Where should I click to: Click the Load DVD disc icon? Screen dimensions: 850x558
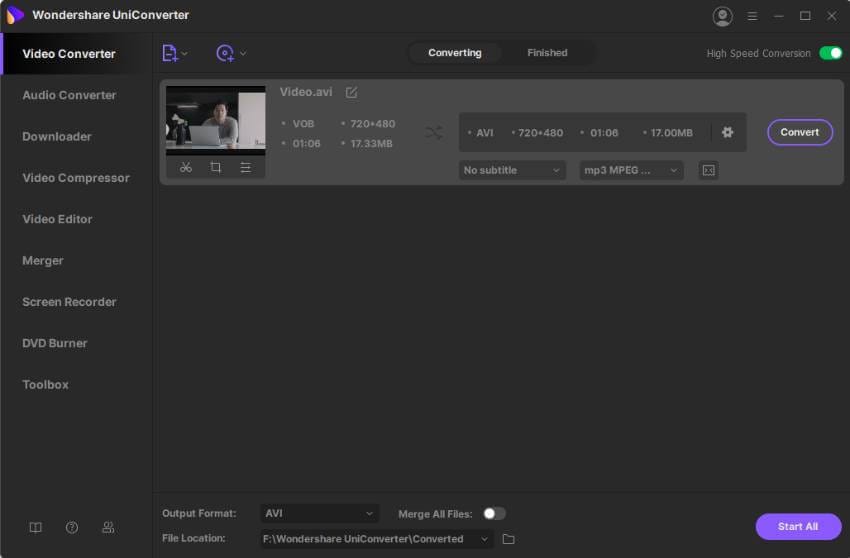225,53
